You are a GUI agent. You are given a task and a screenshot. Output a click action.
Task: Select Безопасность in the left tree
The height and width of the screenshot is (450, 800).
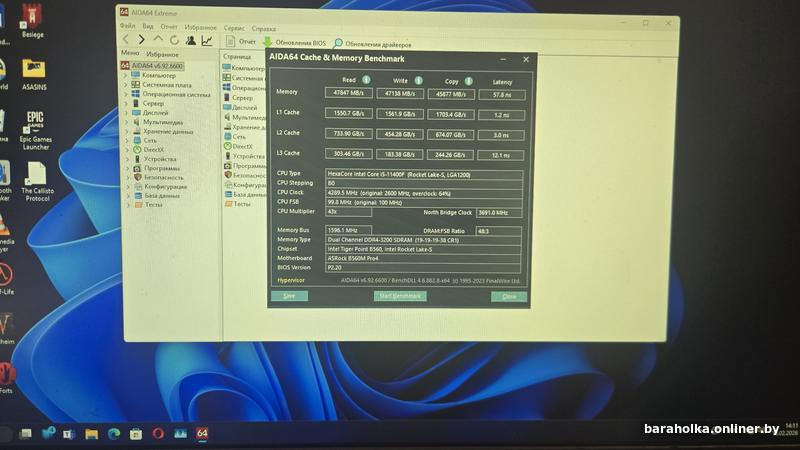[163, 178]
